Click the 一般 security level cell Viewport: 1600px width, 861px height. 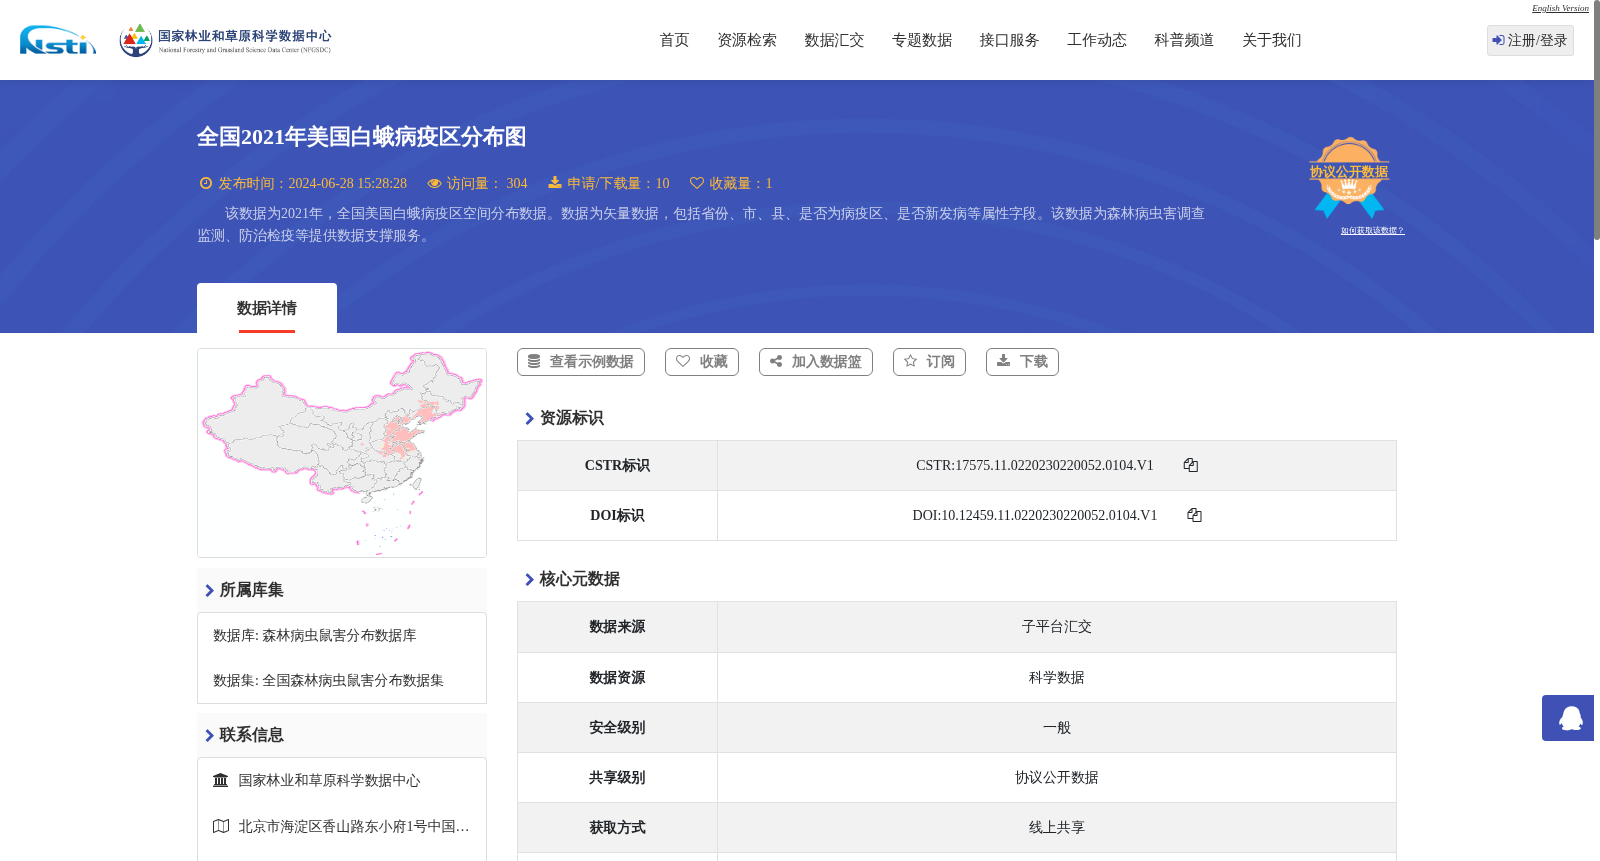1057,727
